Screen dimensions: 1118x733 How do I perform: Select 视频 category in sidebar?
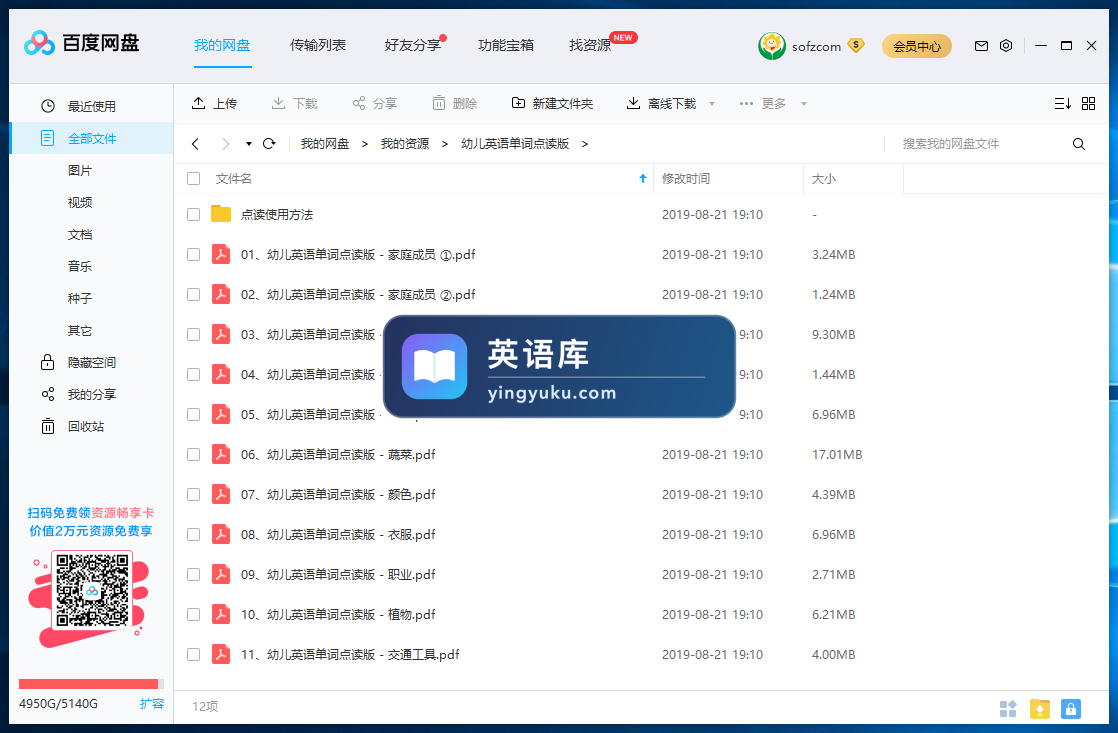[x=80, y=203]
